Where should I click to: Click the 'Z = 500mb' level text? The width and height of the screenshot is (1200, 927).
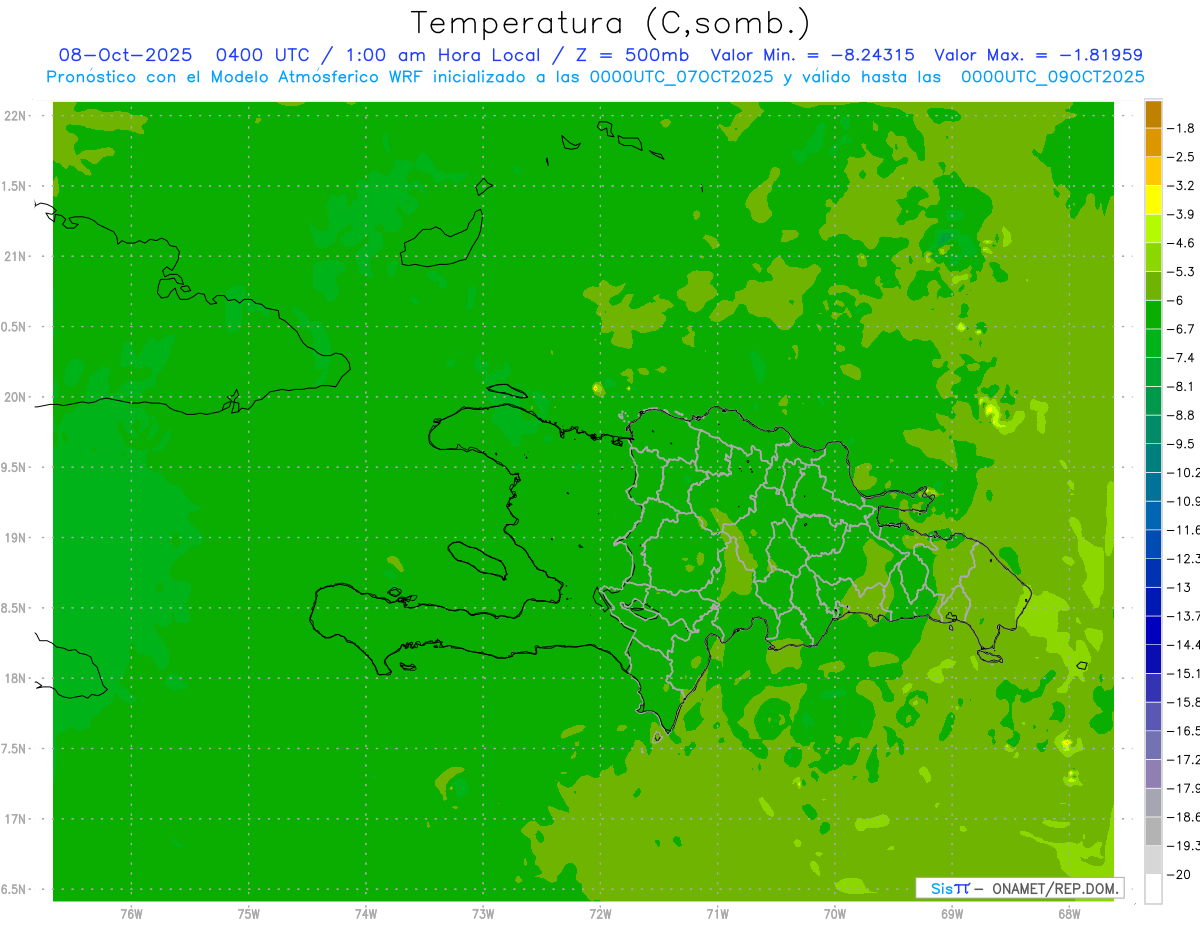pyautogui.click(x=631, y=55)
